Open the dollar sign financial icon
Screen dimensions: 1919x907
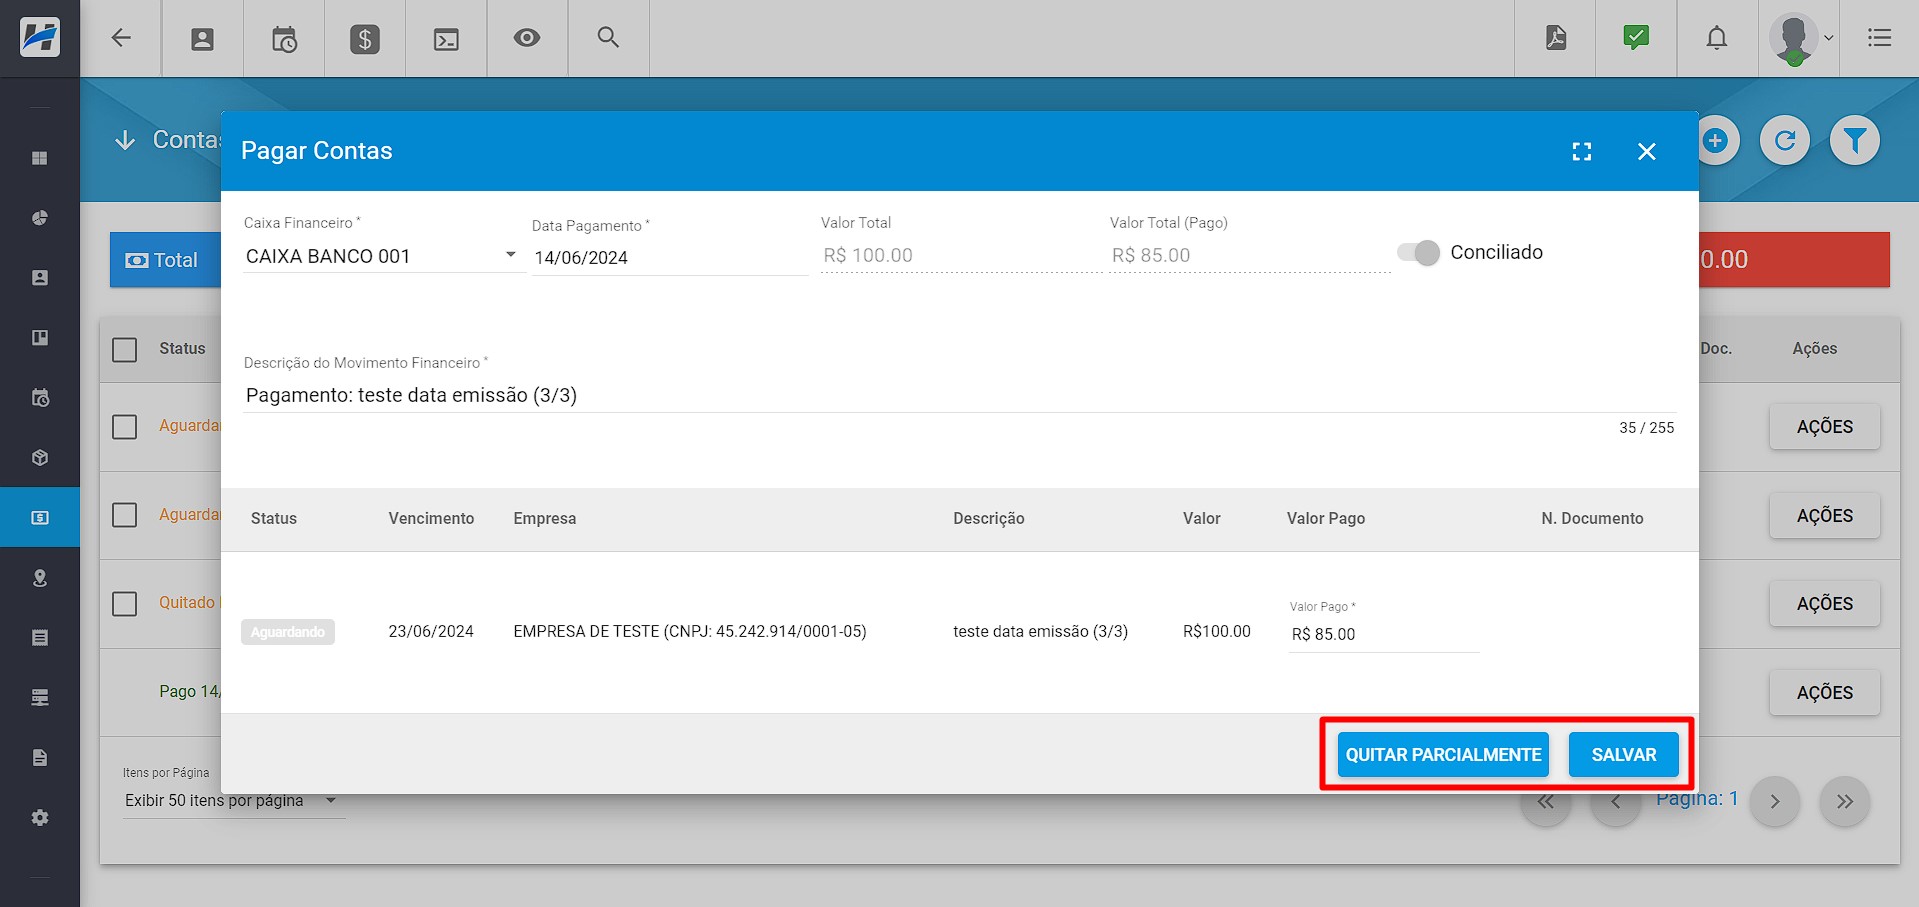[x=365, y=39]
